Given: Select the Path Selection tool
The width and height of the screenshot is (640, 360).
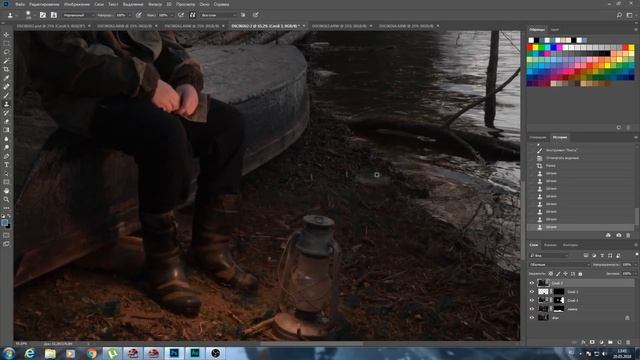Looking at the screenshot, I should click(6, 173).
